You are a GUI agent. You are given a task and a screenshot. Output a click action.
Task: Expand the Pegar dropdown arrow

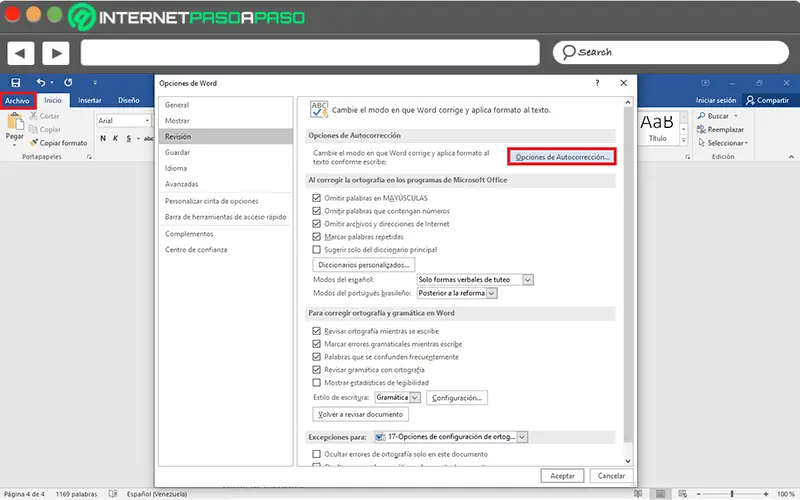pyautogui.click(x=14, y=145)
